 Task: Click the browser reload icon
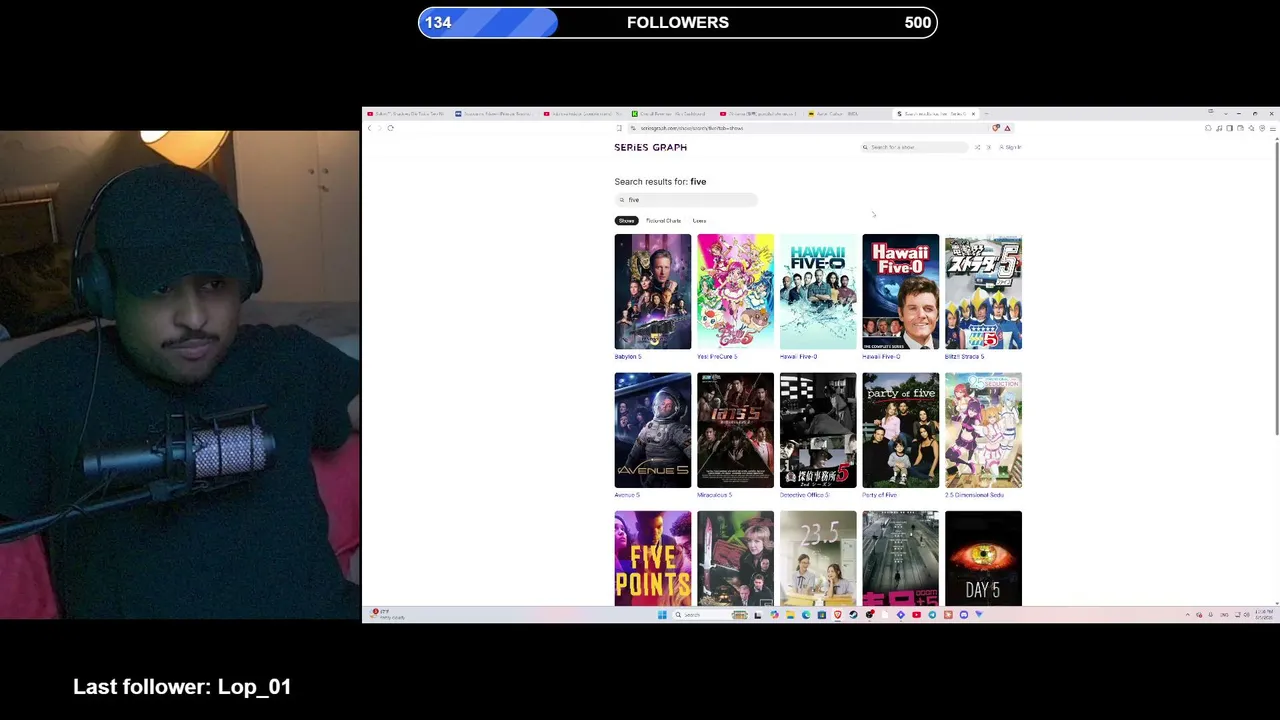coord(391,128)
